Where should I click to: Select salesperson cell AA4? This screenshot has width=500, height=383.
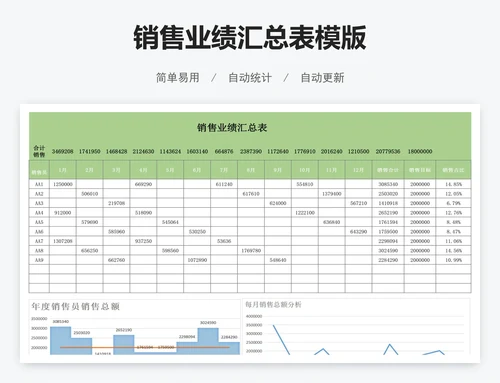point(39,213)
